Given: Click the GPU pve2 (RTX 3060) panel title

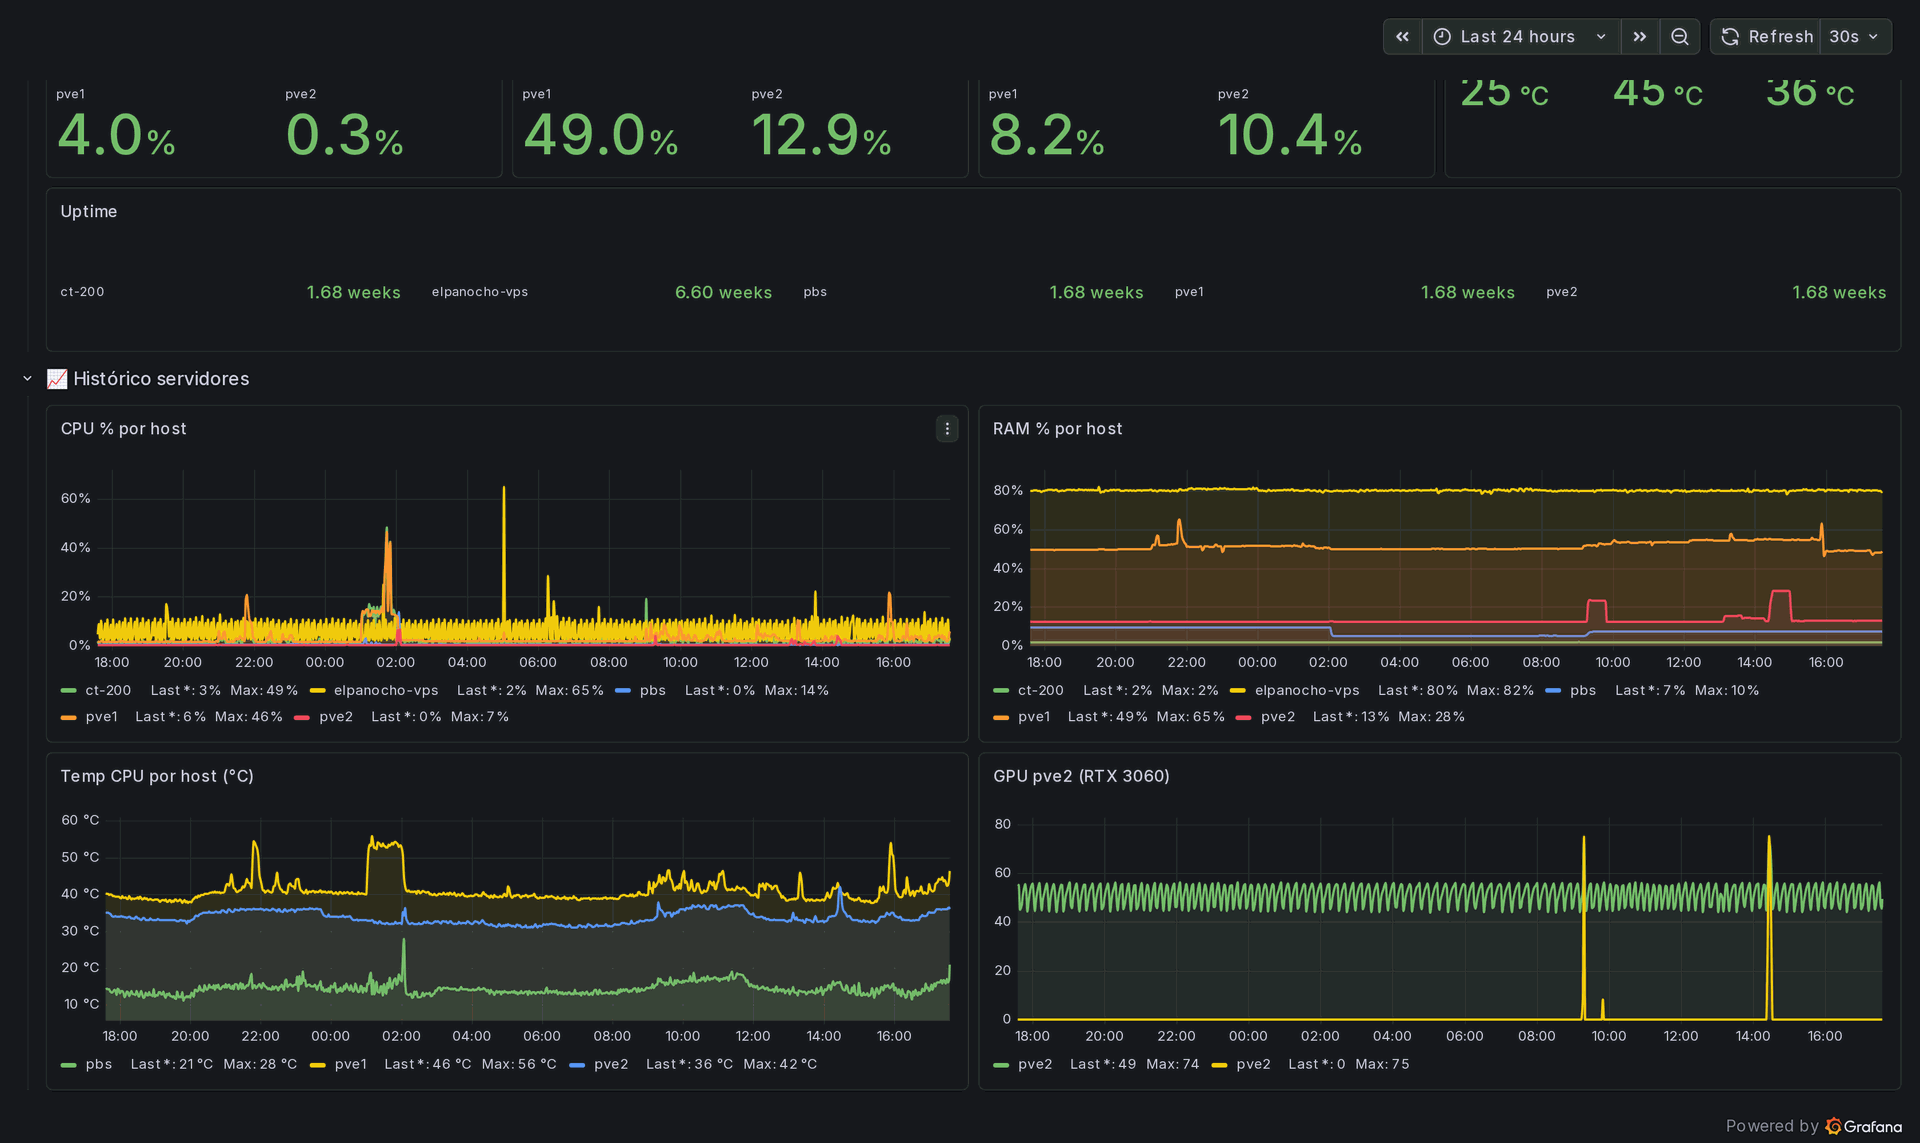Looking at the screenshot, I should coord(1081,776).
